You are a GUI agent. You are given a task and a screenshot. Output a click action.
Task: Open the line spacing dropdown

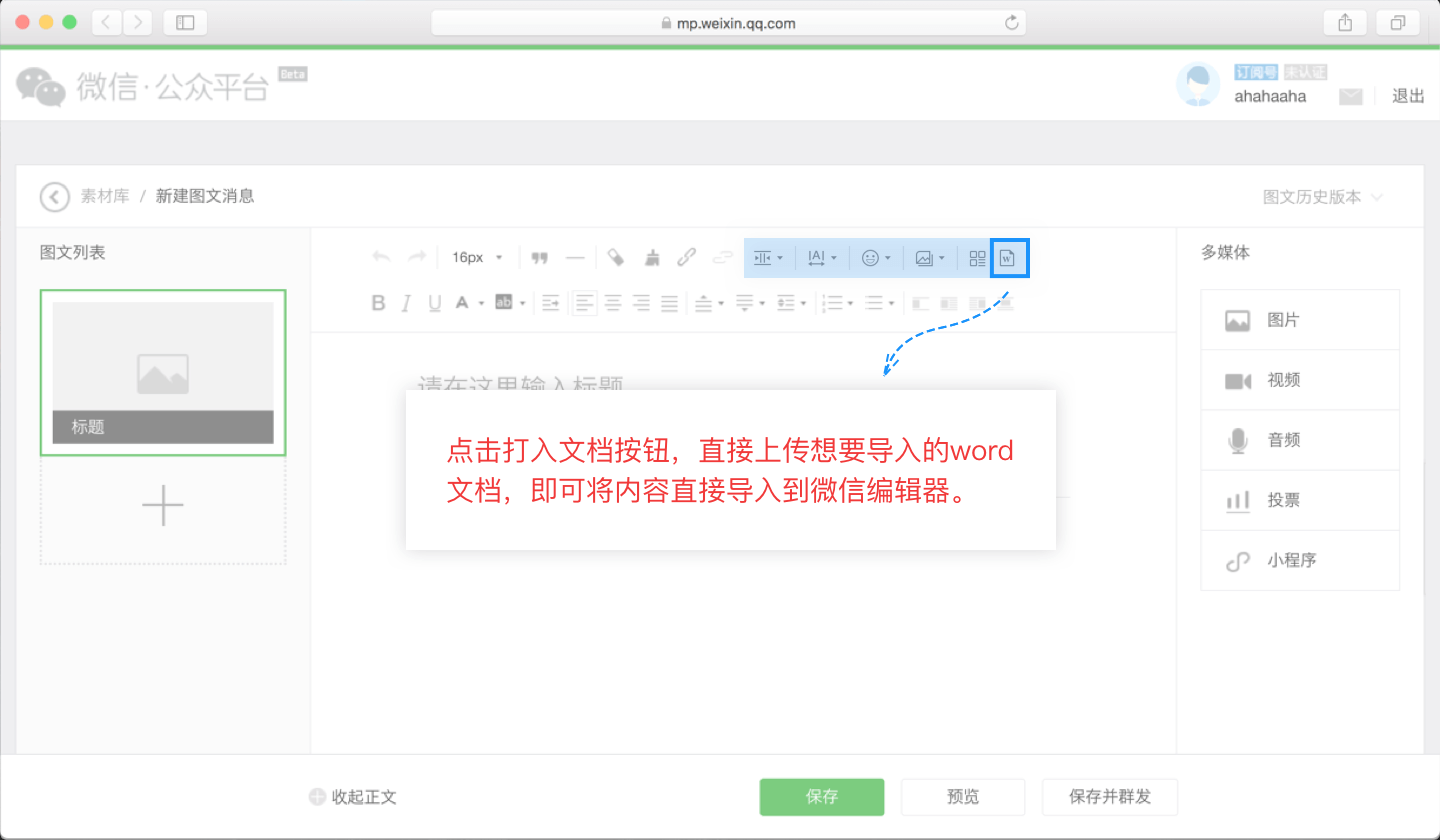tap(791, 302)
